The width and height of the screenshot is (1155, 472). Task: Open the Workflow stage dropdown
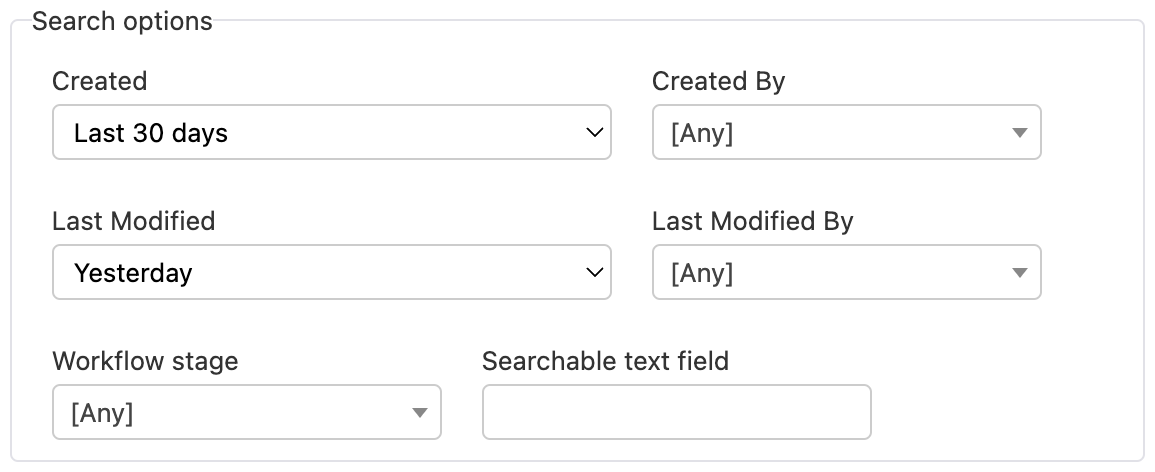tap(246, 412)
